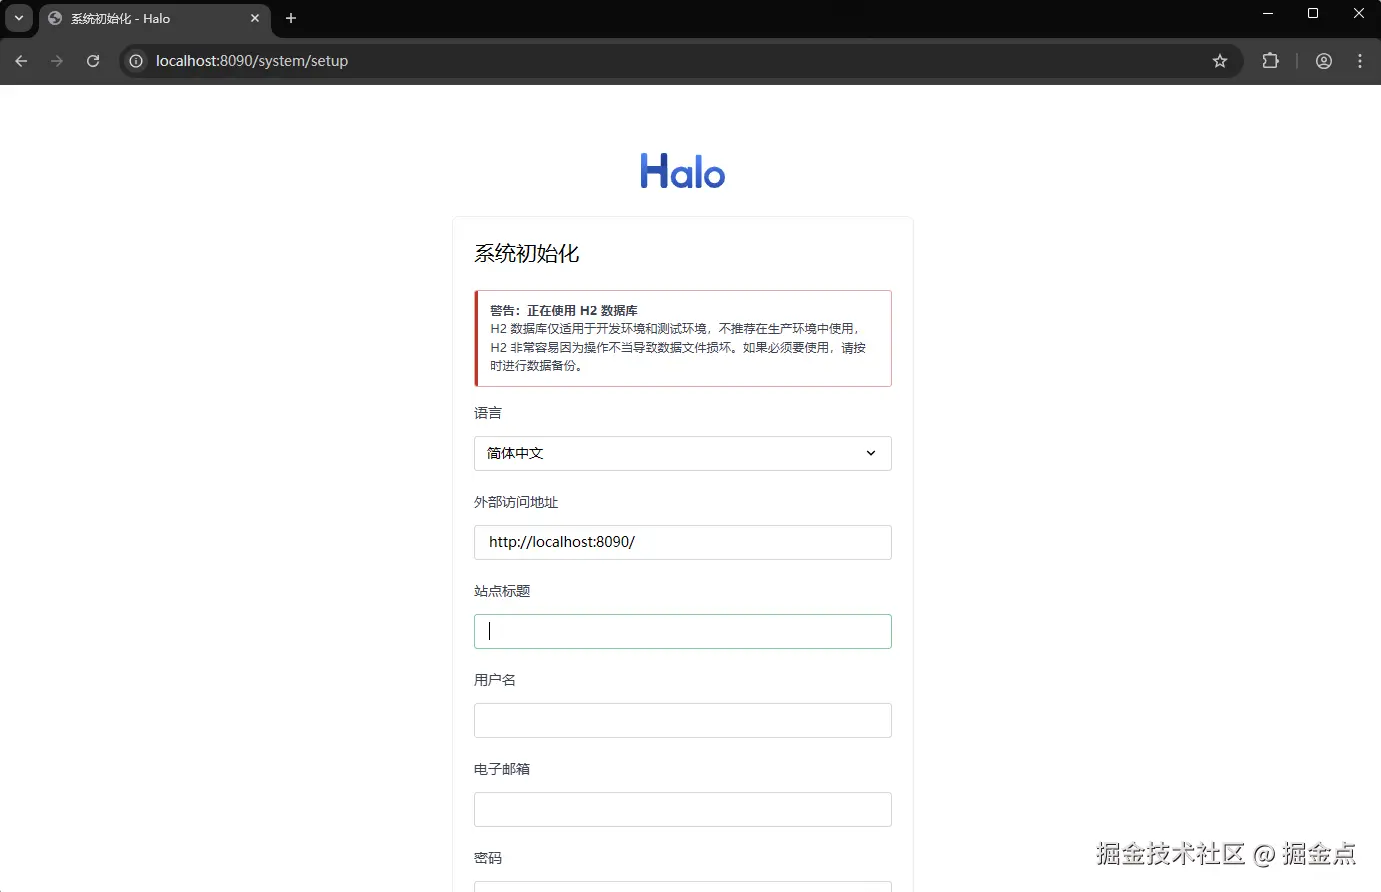
Task: Minimize the browser window
Action: click(1268, 14)
